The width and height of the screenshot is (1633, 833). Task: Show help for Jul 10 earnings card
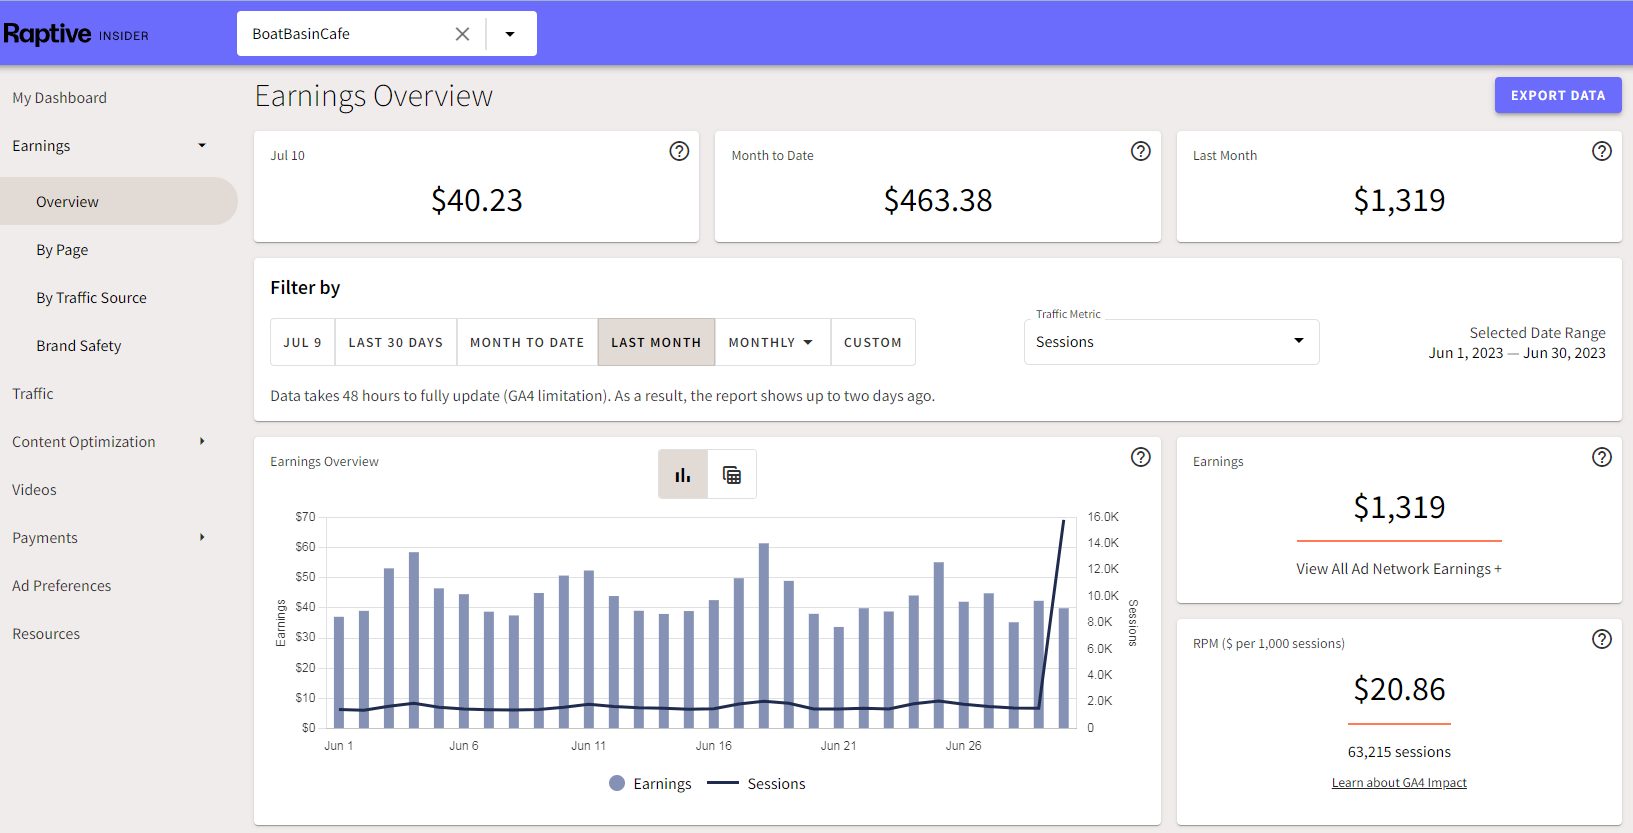click(679, 151)
